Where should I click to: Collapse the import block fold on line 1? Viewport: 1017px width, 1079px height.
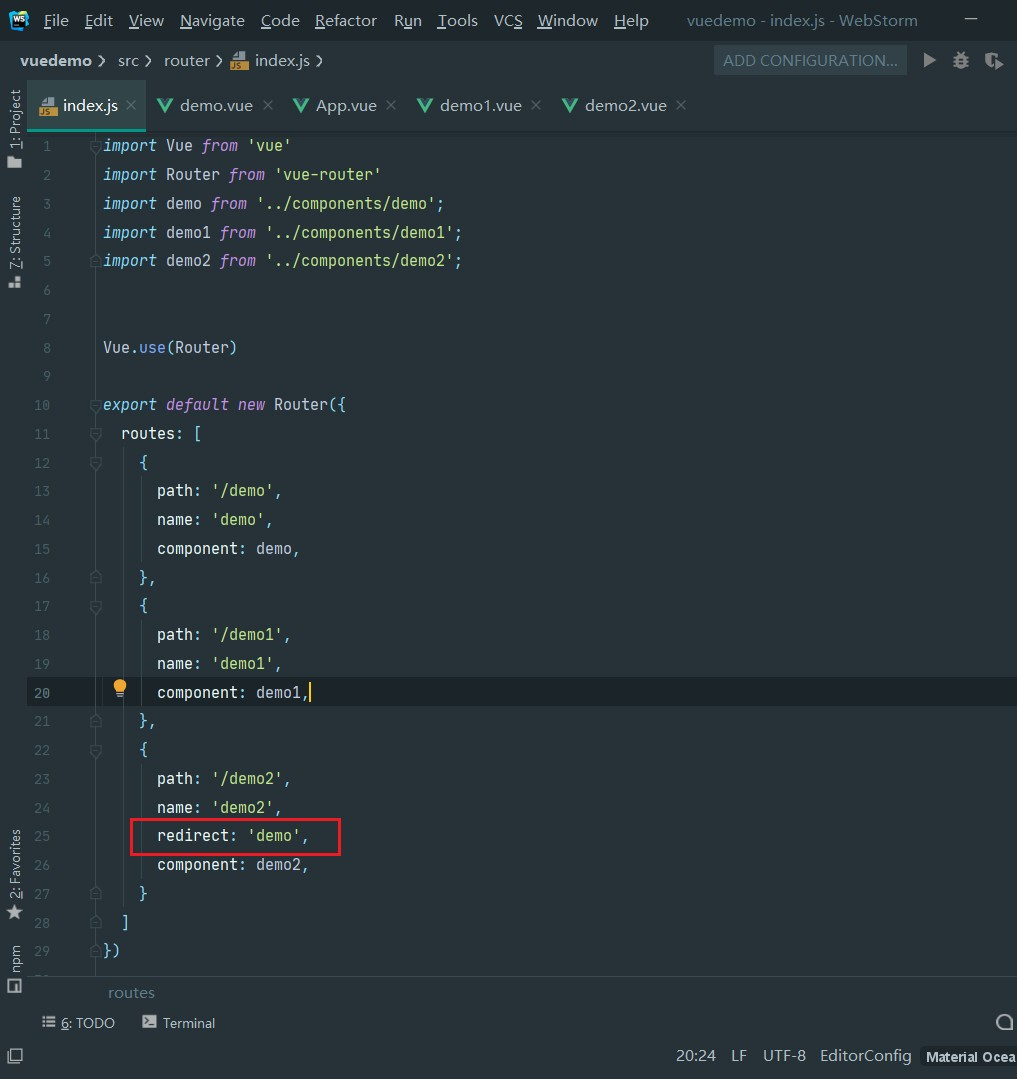[x=96, y=146]
